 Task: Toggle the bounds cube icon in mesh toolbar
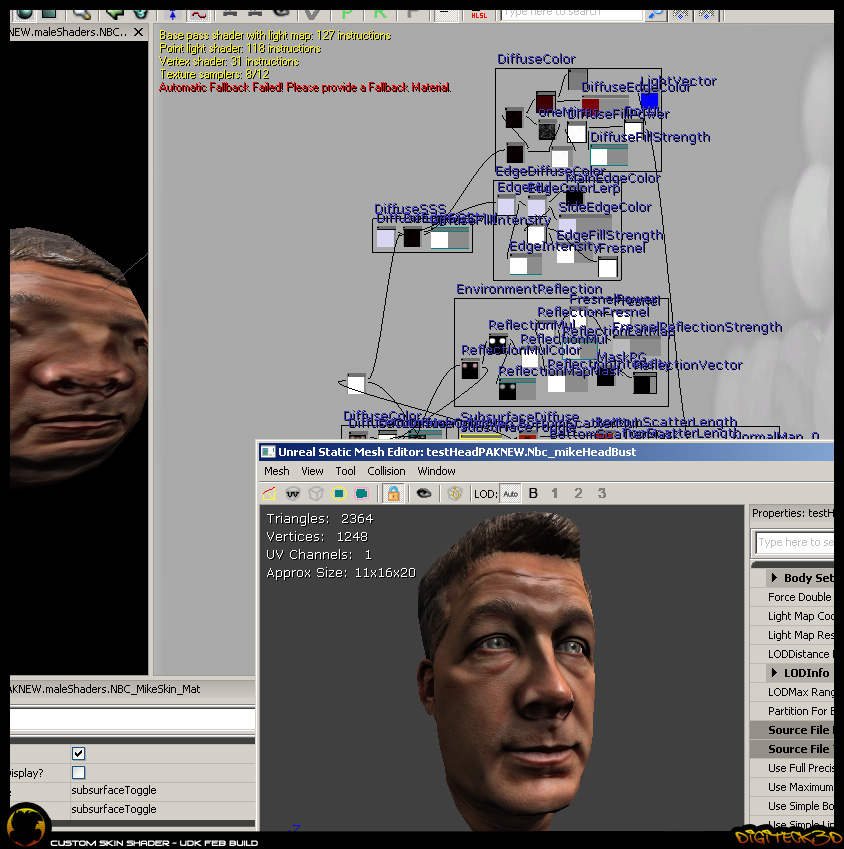pos(315,493)
